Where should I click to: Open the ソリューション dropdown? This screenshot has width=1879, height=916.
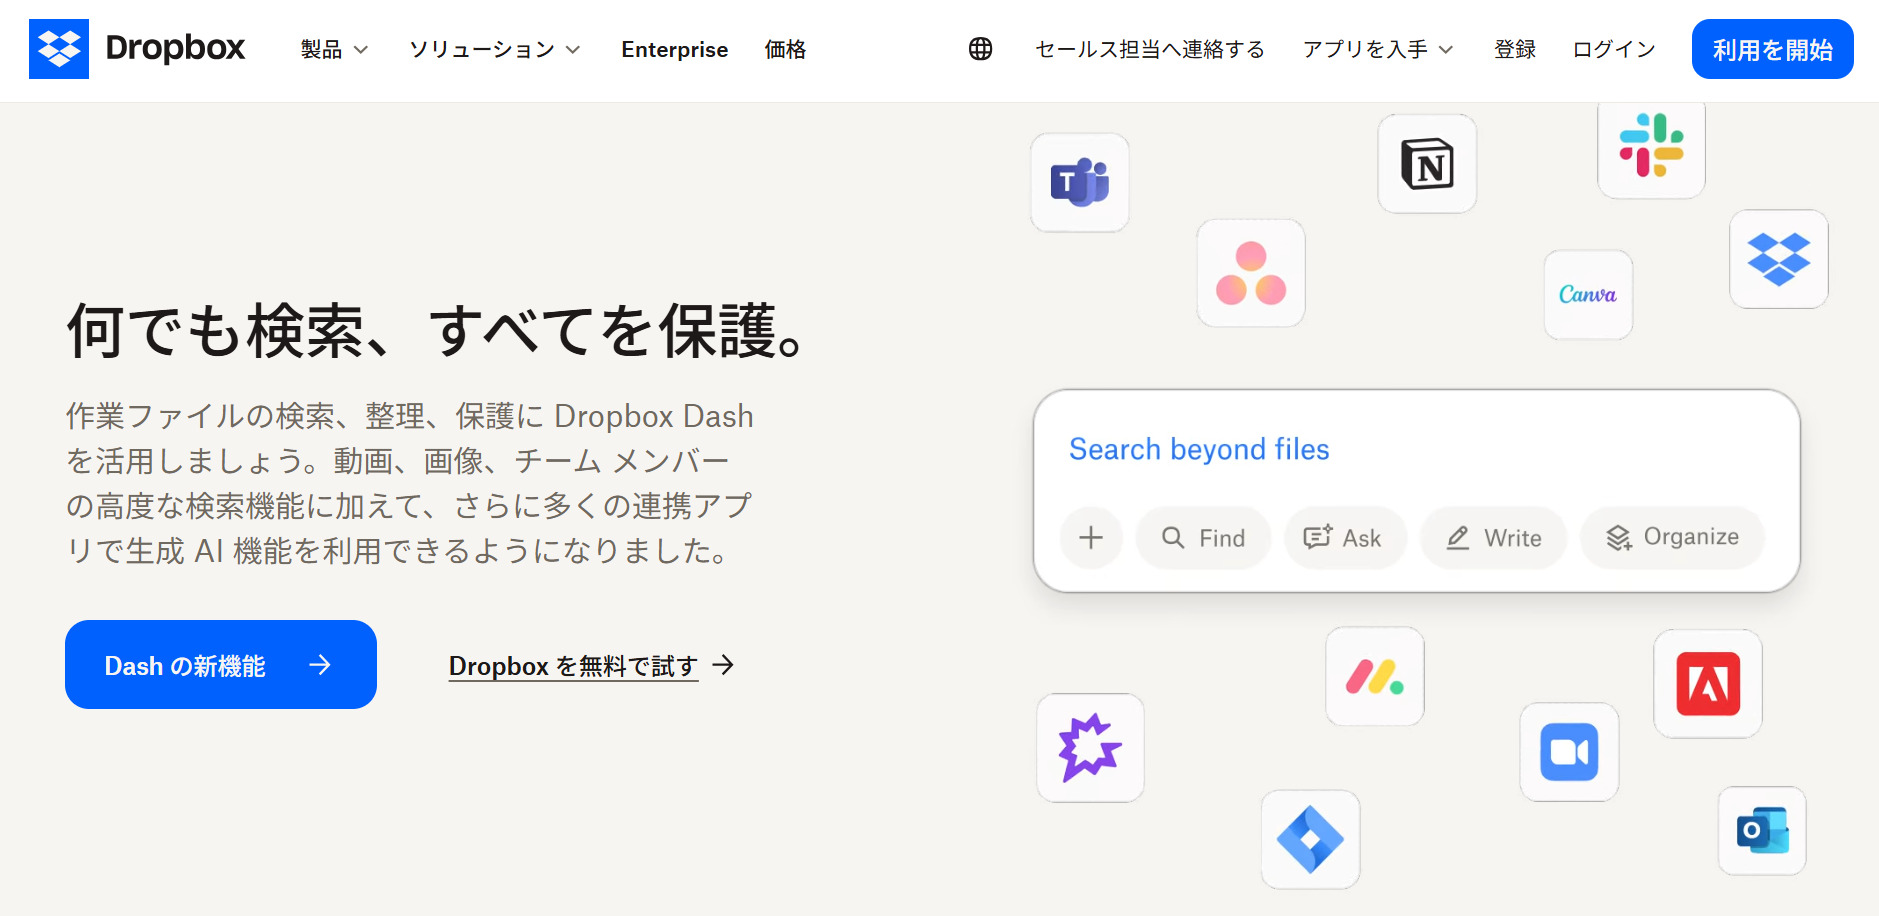pyautogui.click(x=492, y=49)
